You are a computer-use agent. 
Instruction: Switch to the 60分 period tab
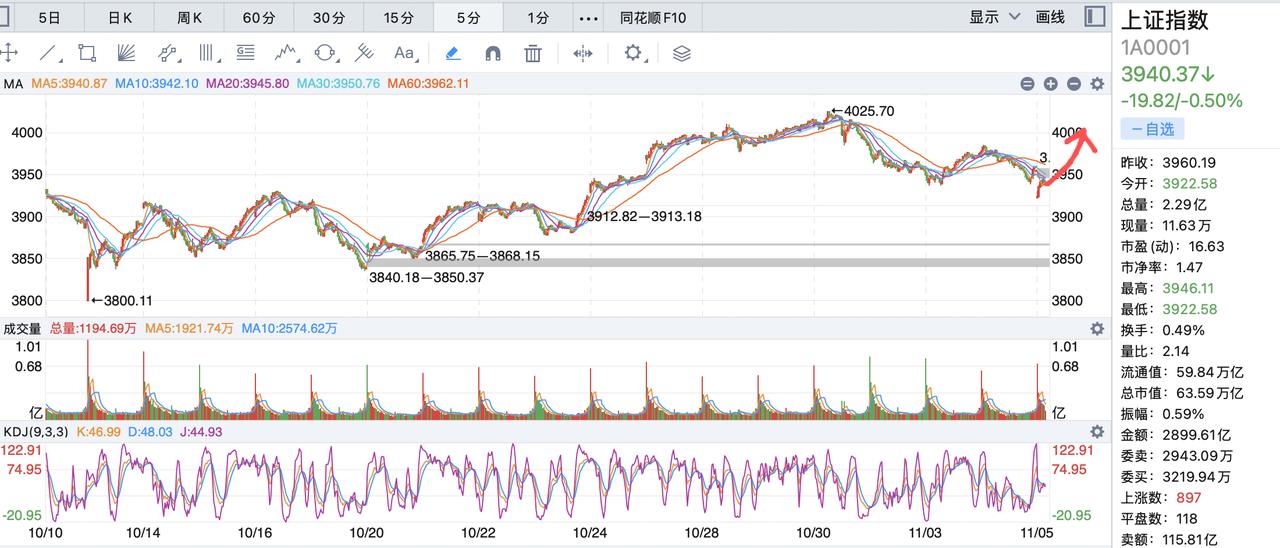click(x=259, y=18)
